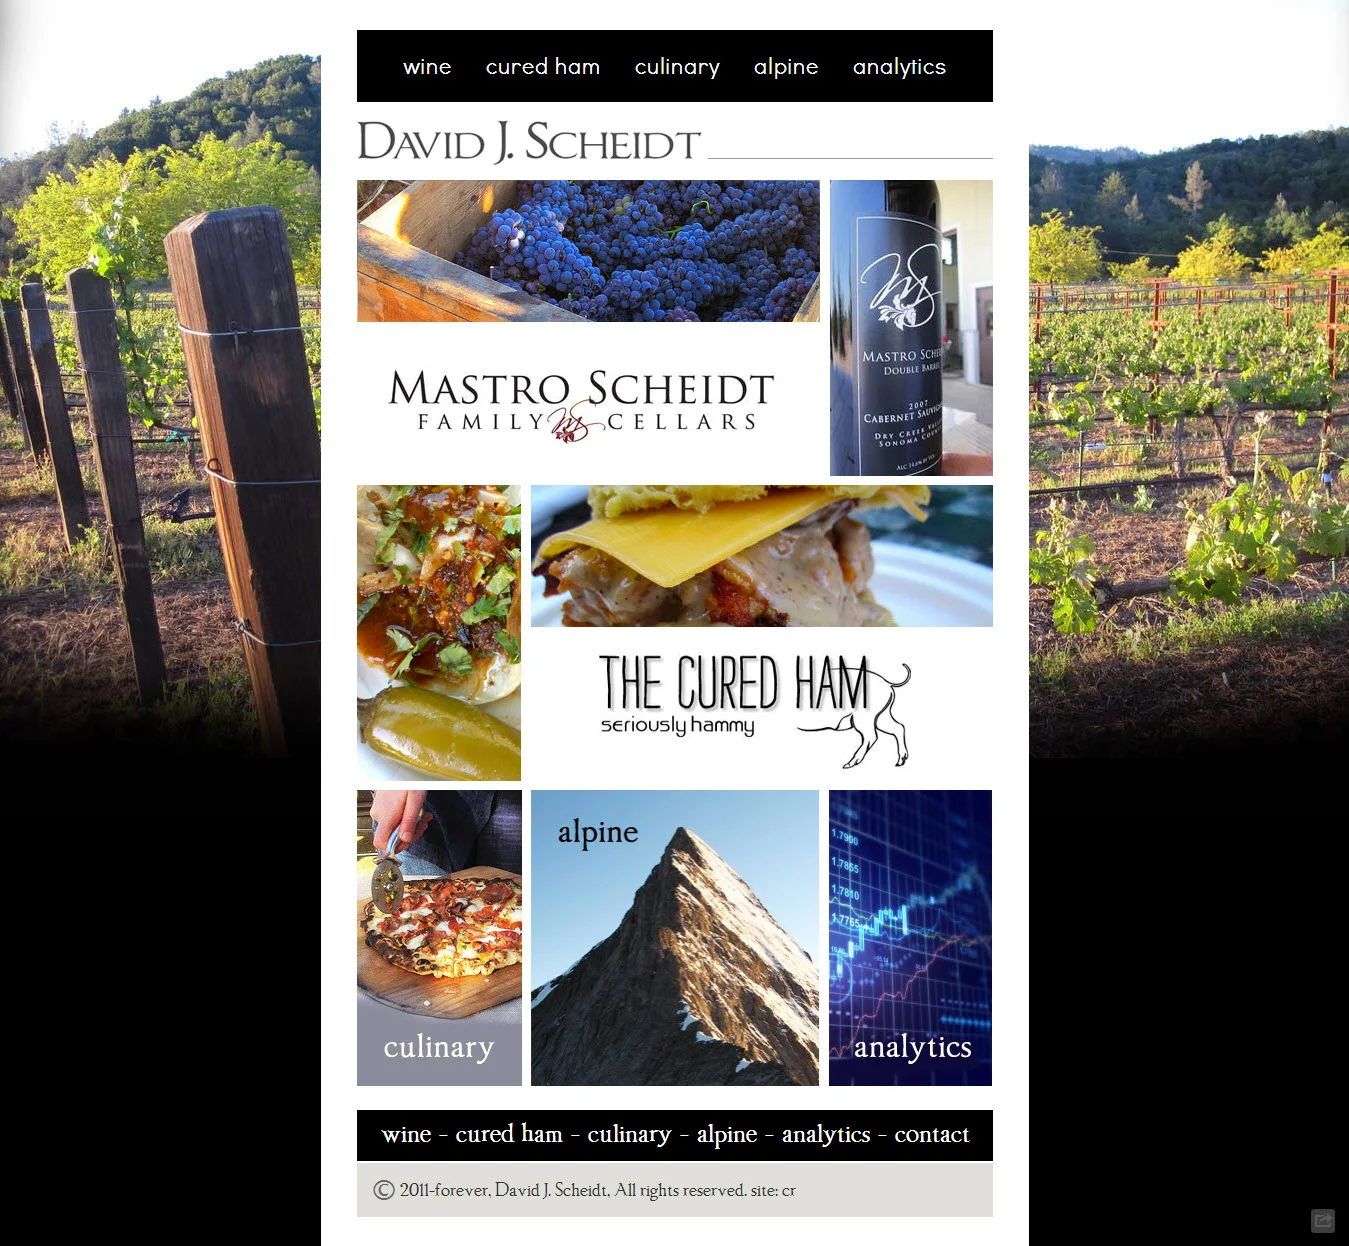Open the taco with pepper photo
This screenshot has height=1246, width=1349.
point(439,633)
